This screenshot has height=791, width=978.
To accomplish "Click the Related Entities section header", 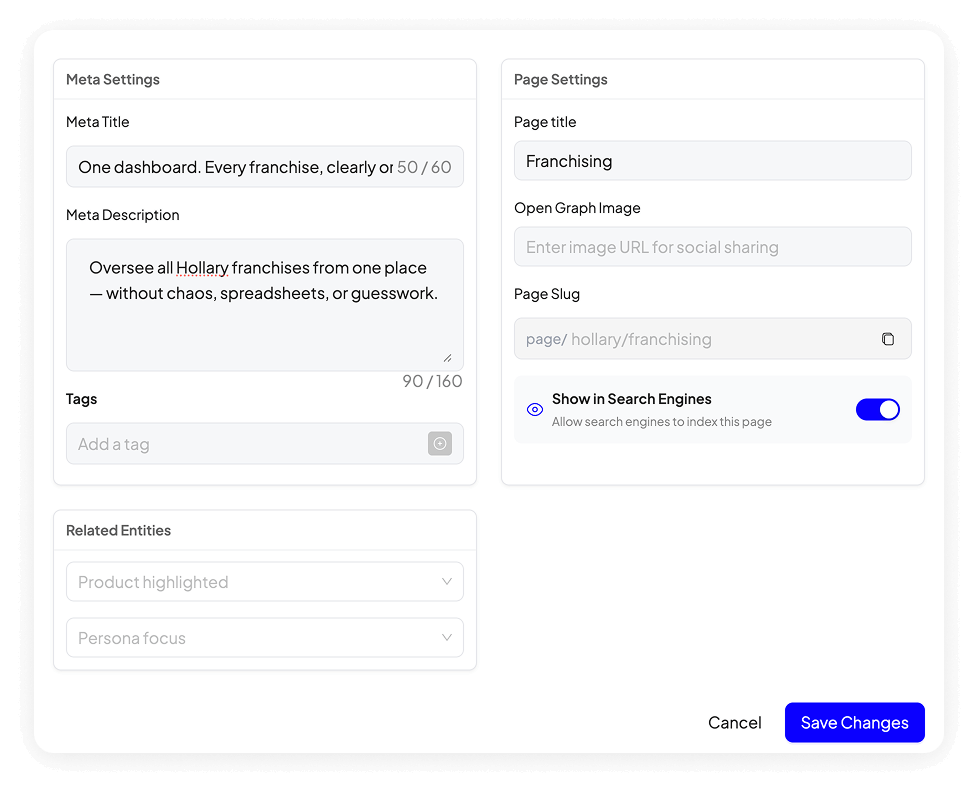I will (118, 530).
